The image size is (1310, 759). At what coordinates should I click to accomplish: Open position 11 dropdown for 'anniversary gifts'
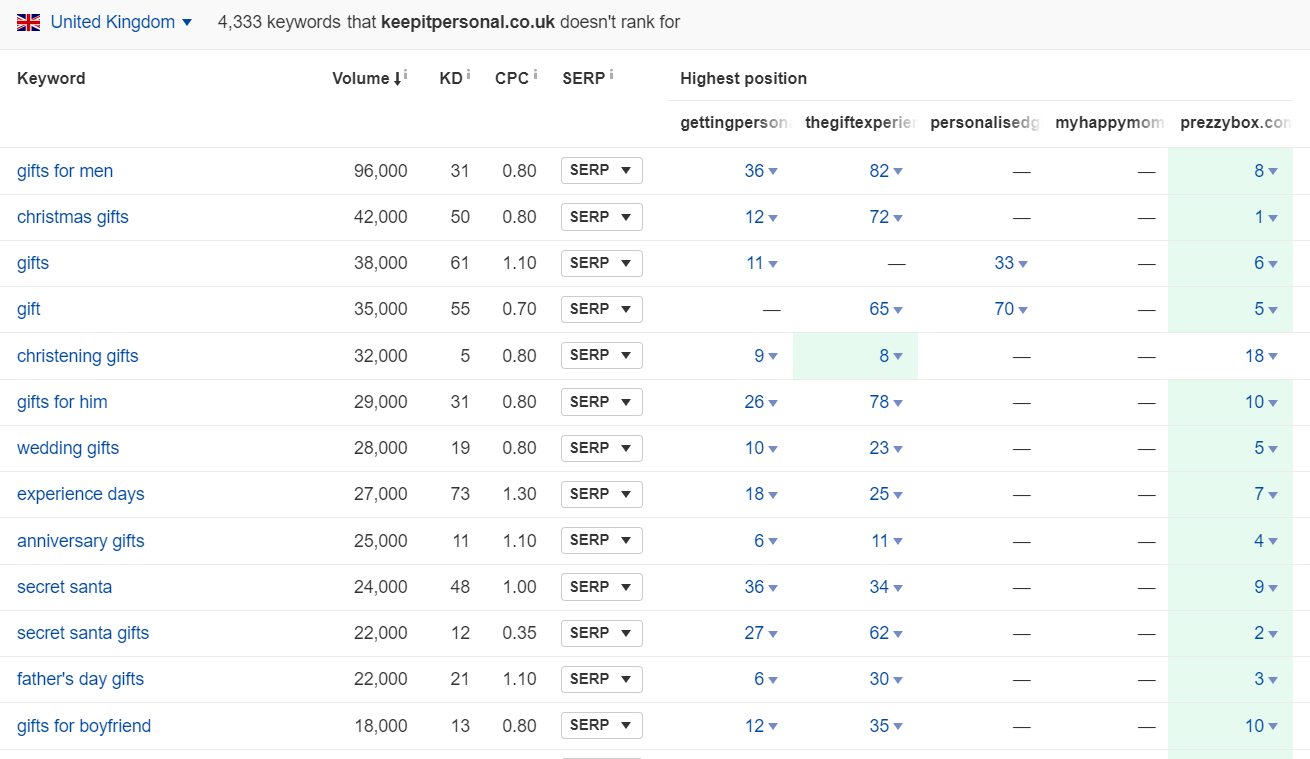click(886, 541)
